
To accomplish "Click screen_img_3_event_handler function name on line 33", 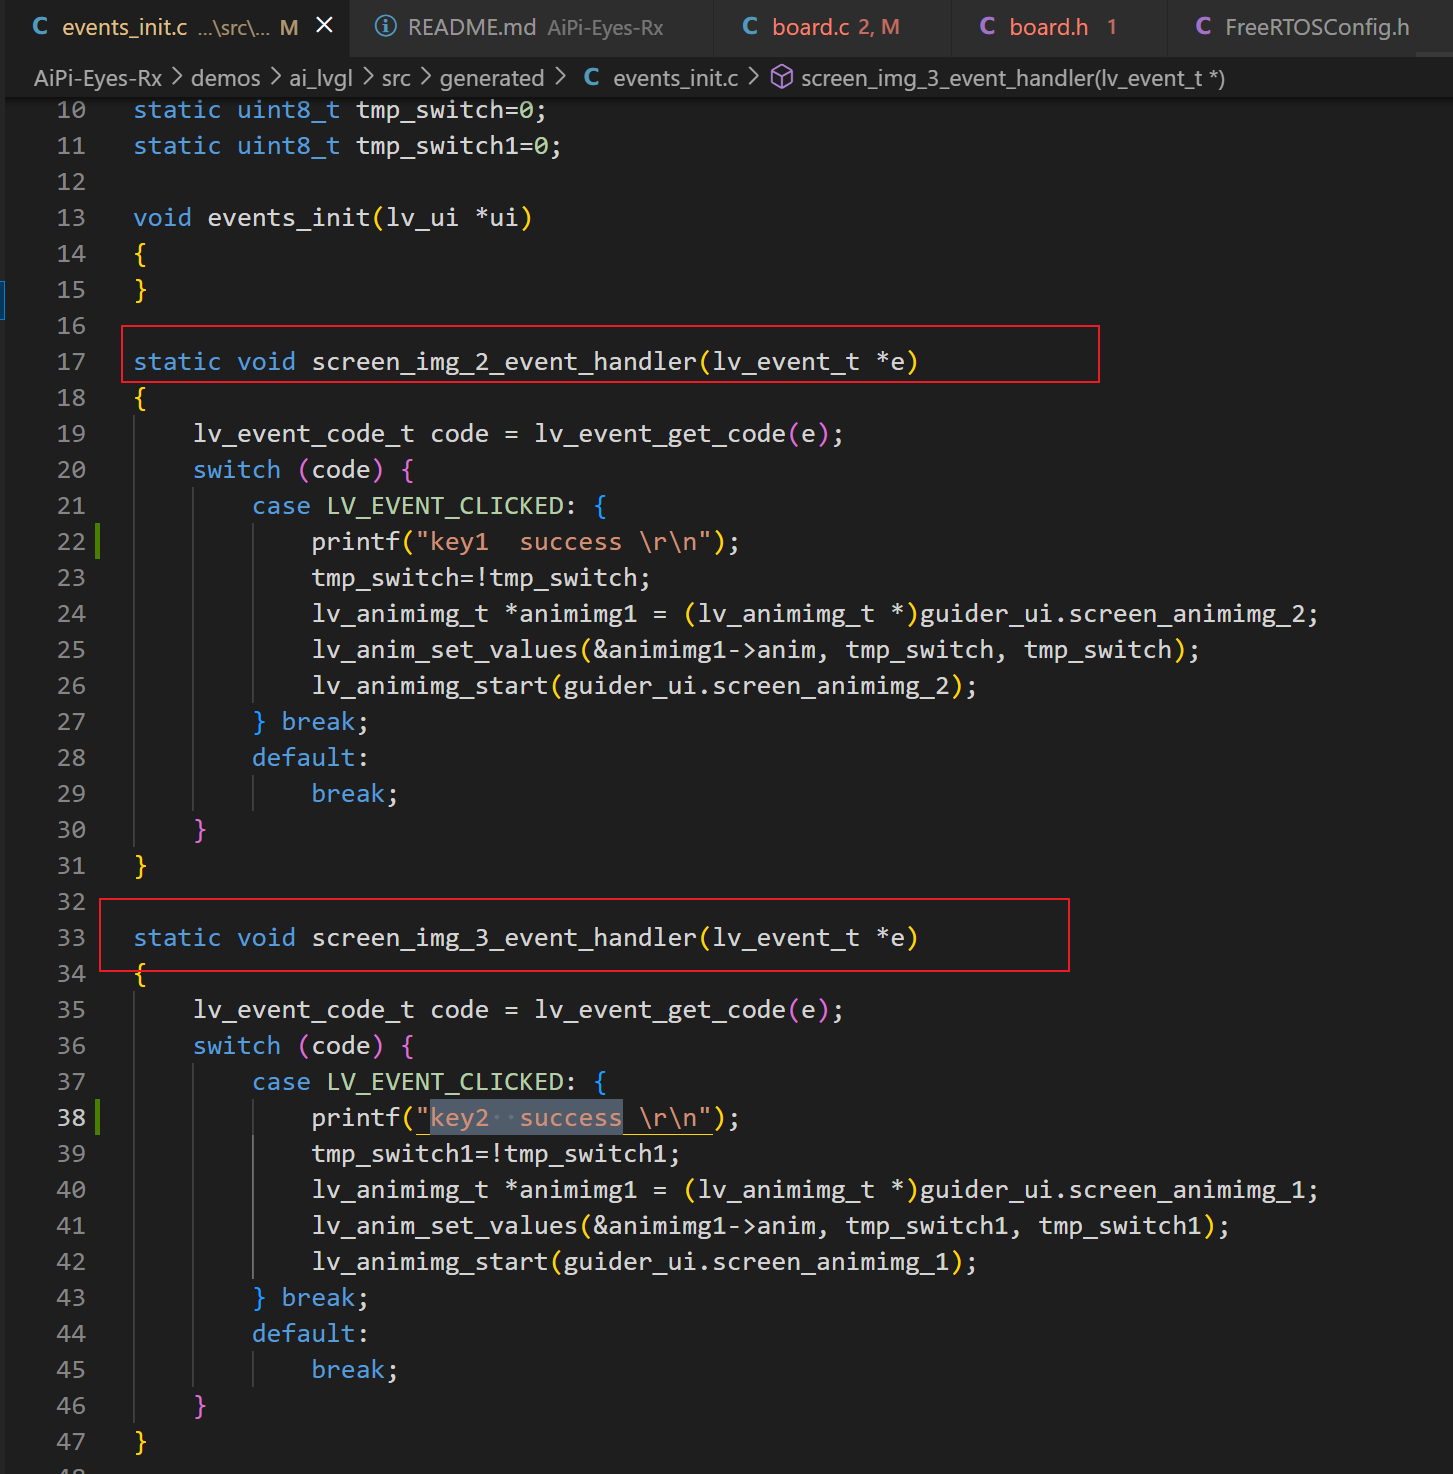I will [x=504, y=938].
